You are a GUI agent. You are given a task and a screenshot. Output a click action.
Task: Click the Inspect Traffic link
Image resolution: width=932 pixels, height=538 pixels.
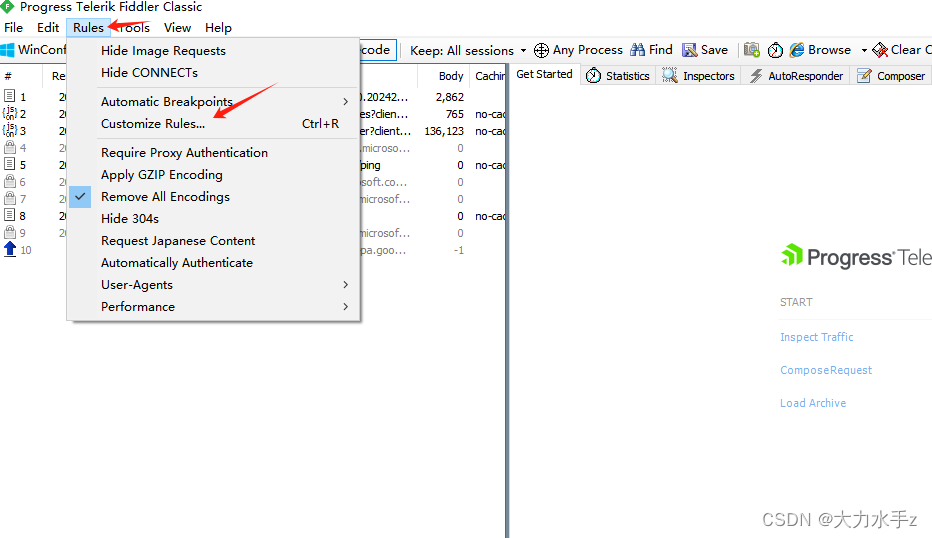pos(816,337)
